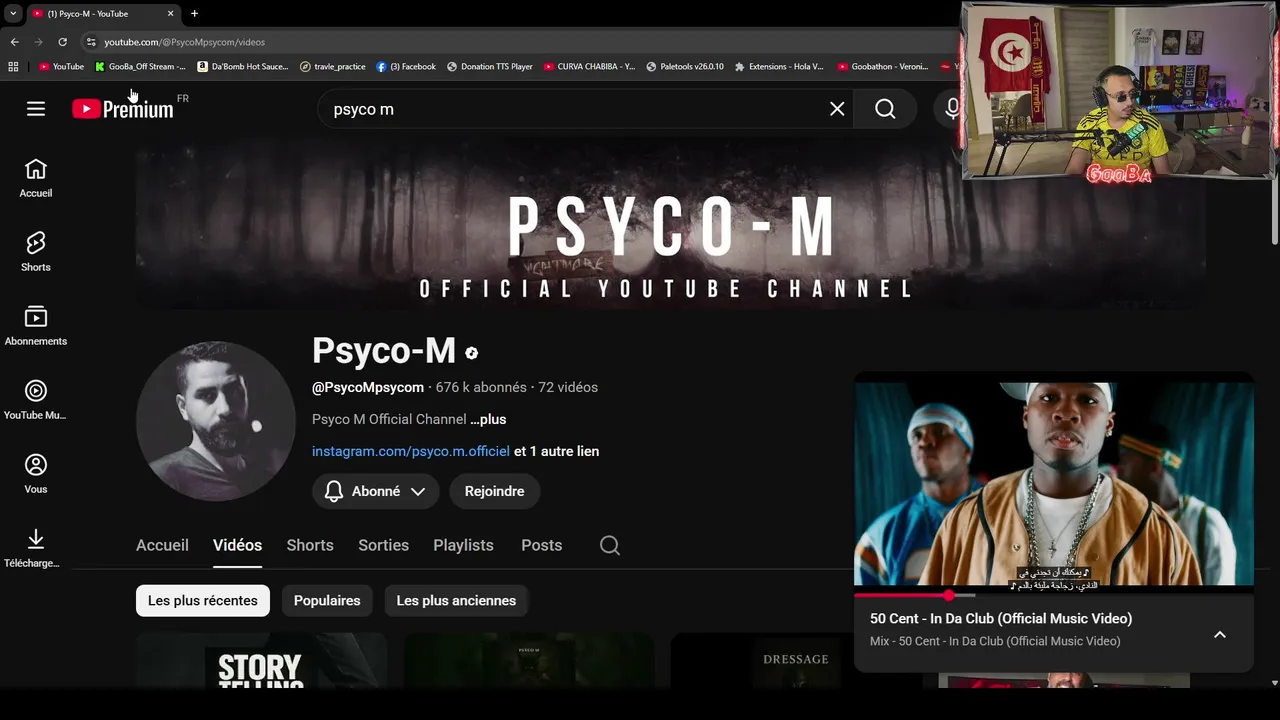The width and height of the screenshot is (1280, 720).
Task: Switch to channel Shorts tab
Action: coord(310,545)
